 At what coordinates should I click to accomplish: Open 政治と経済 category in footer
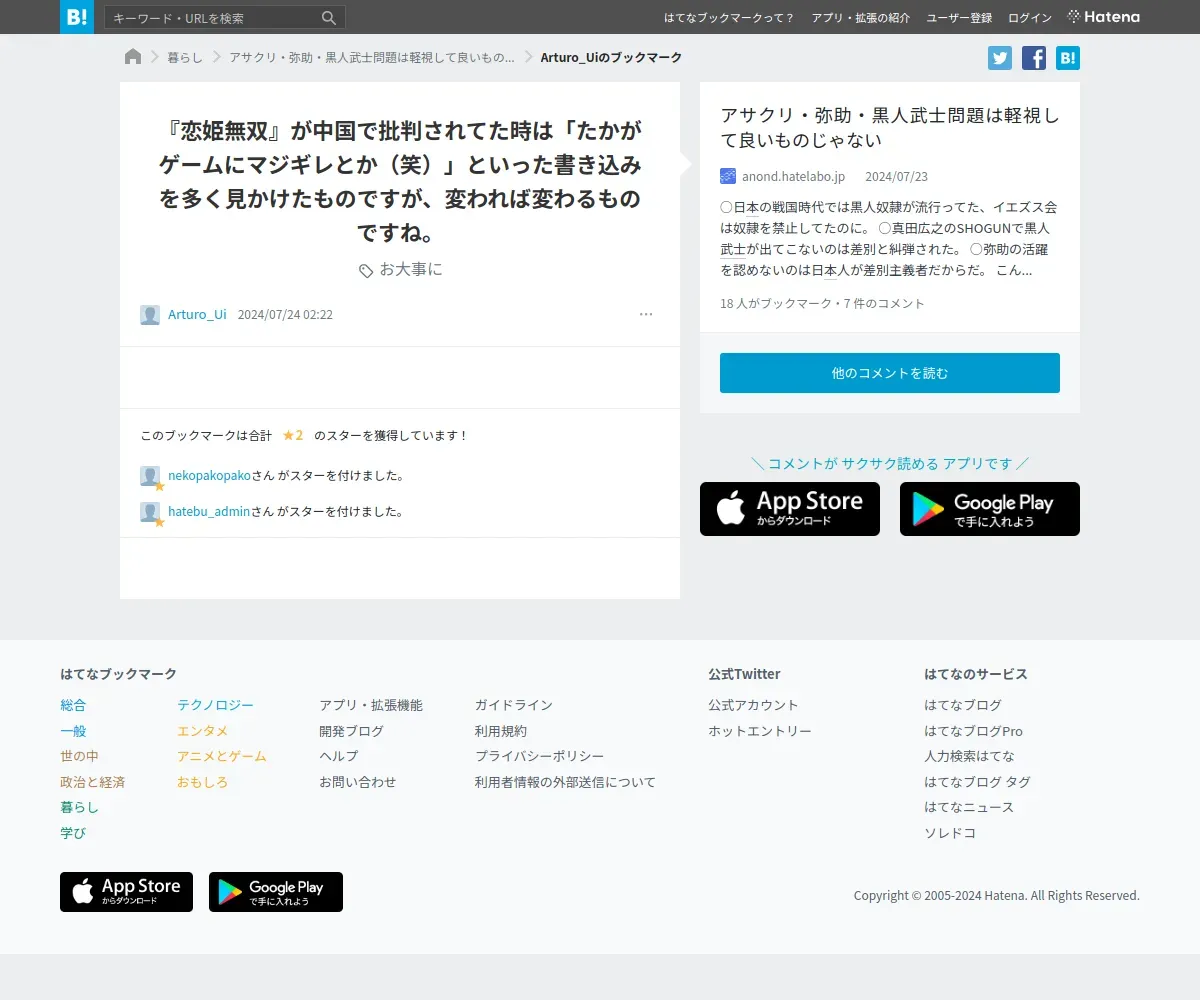pyautogui.click(x=92, y=782)
